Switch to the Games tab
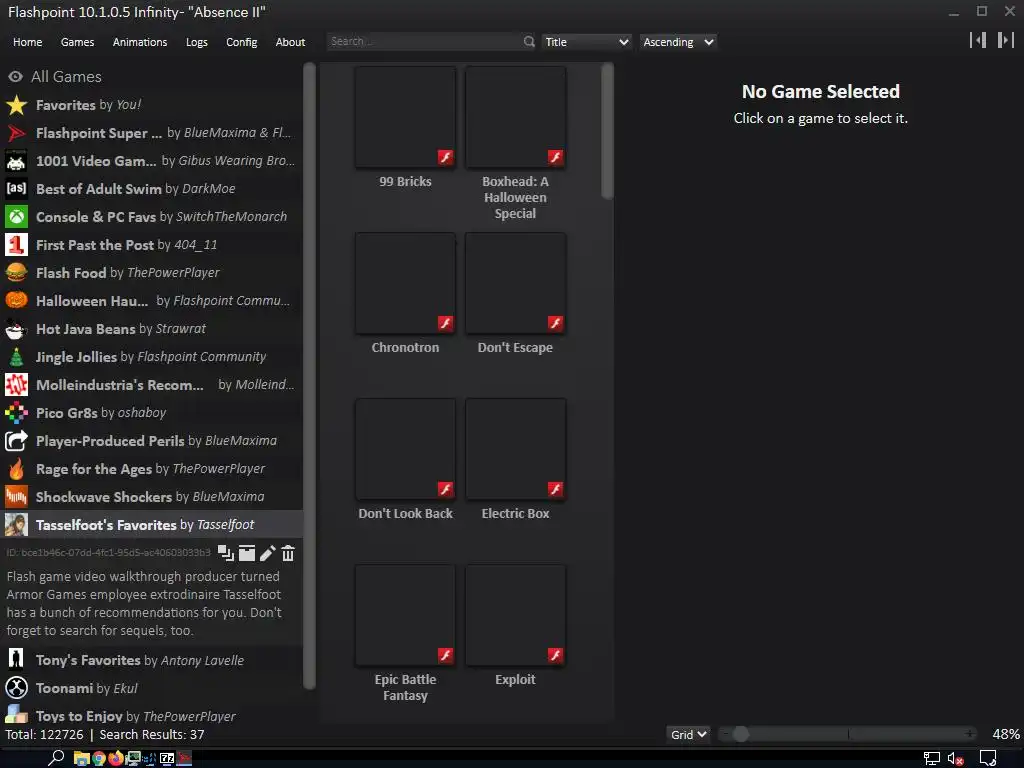Image resolution: width=1024 pixels, height=768 pixels. 77,42
